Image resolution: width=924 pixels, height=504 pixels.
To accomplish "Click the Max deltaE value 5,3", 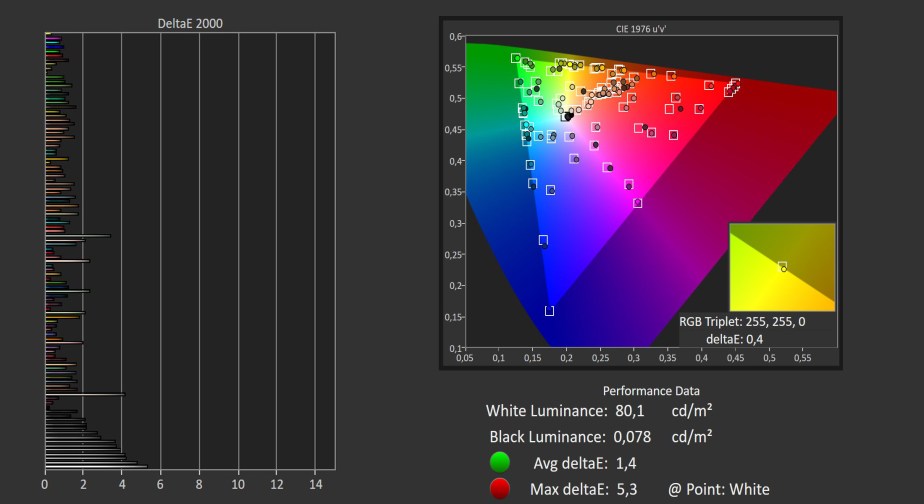I will tap(626, 489).
